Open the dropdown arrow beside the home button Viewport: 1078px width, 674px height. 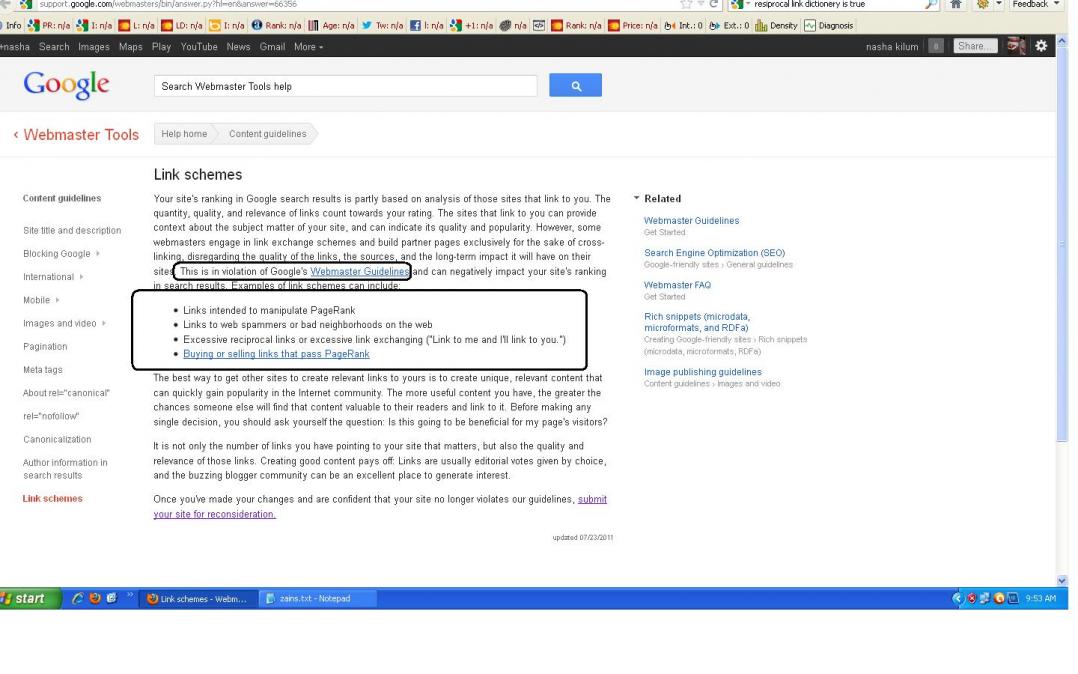tap(999, 4)
